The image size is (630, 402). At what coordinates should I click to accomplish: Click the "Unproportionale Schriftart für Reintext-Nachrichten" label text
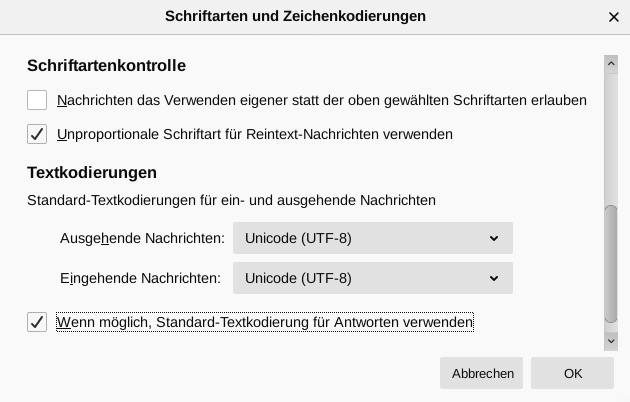coord(255,134)
